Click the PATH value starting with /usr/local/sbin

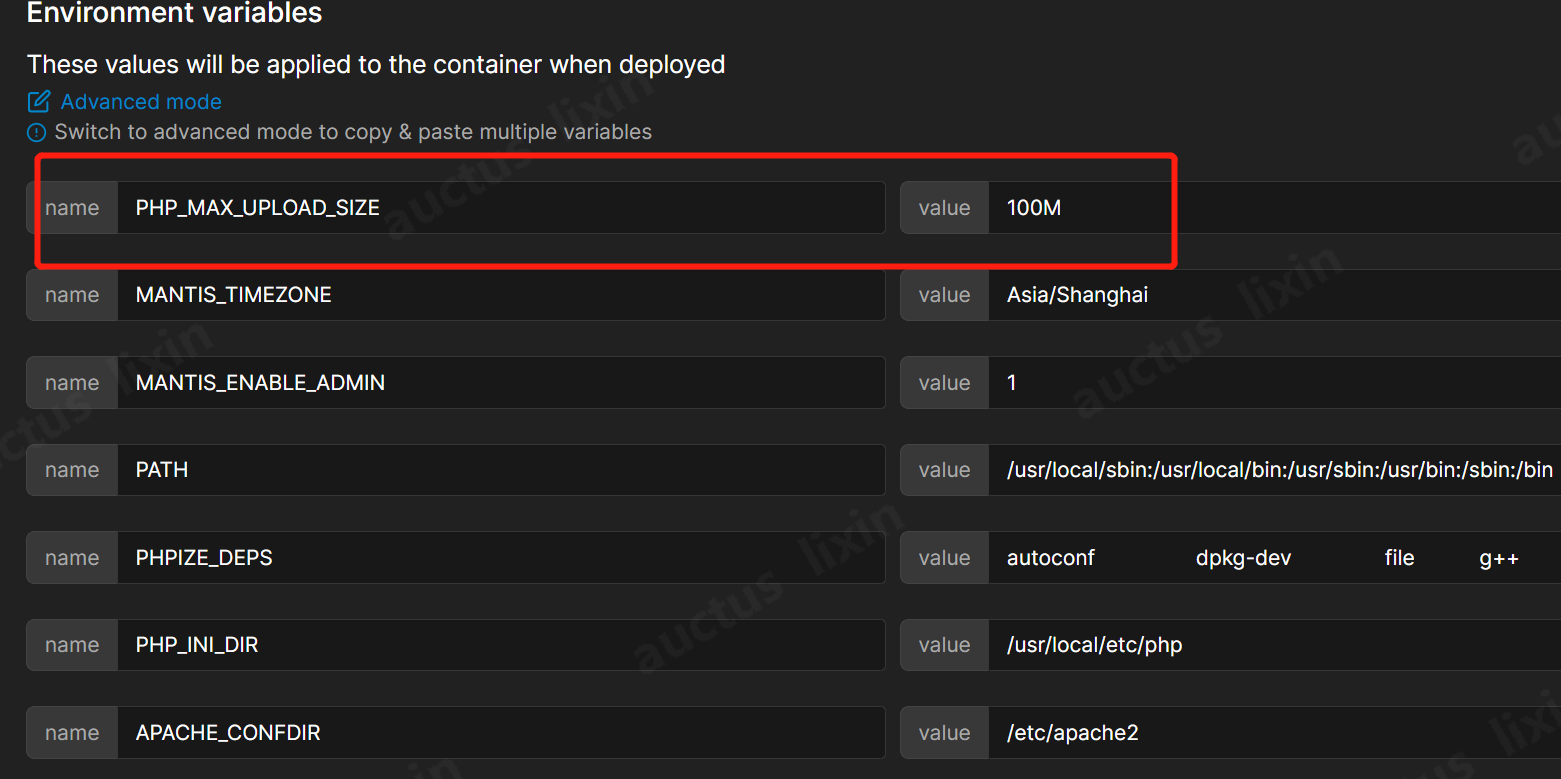[1270, 469]
